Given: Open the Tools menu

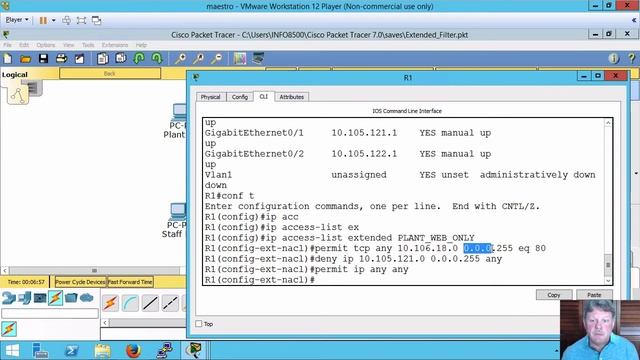Looking at the screenshot, I should pyautogui.click(x=88, y=45).
